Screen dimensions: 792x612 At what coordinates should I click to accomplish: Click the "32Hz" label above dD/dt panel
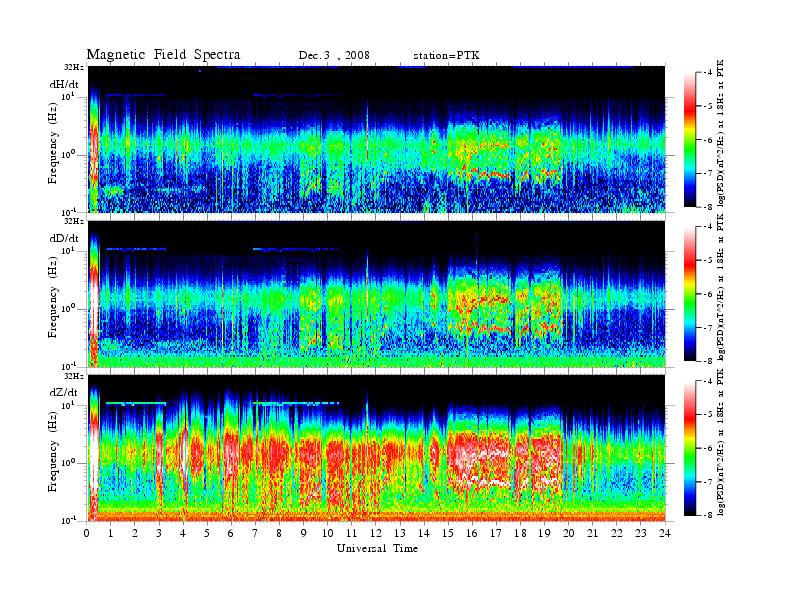pos(74,221)
